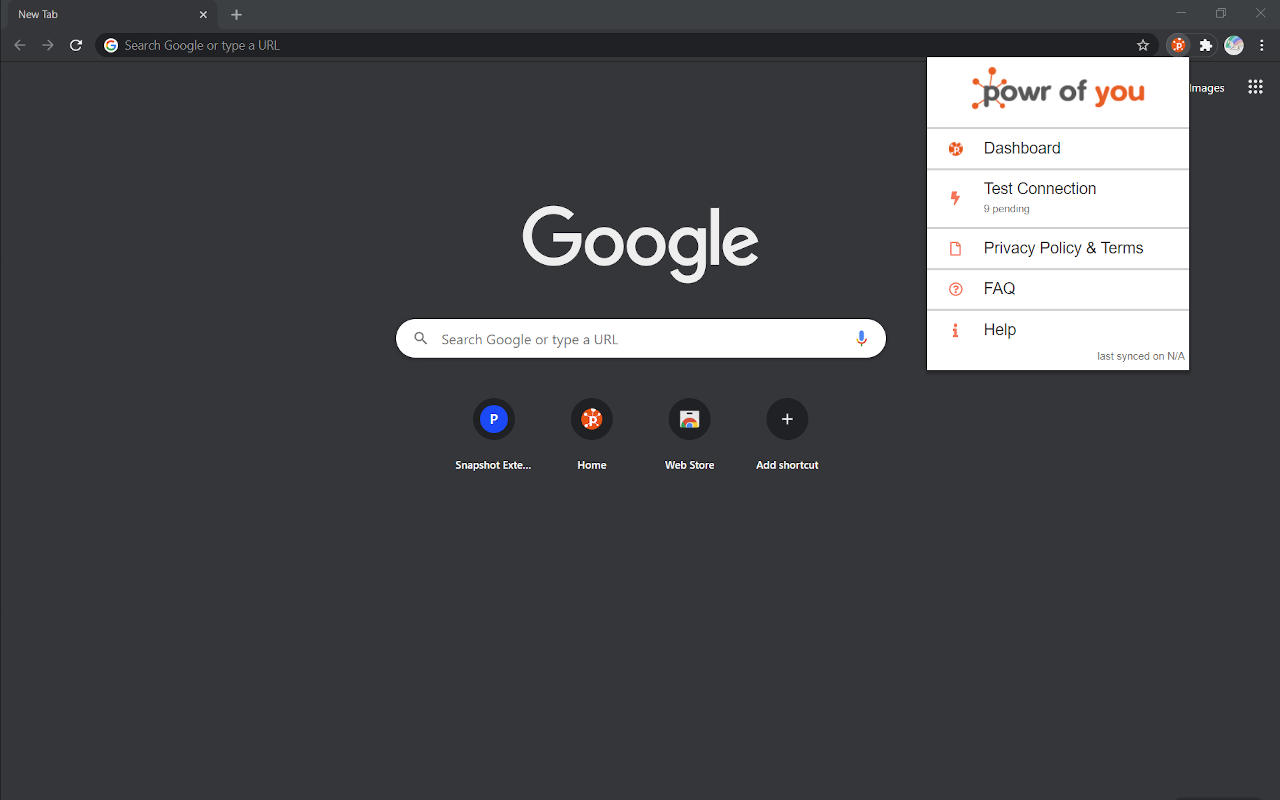Click the Powr of You logo in popup
1280x800 pixels.
[1058, 90]
